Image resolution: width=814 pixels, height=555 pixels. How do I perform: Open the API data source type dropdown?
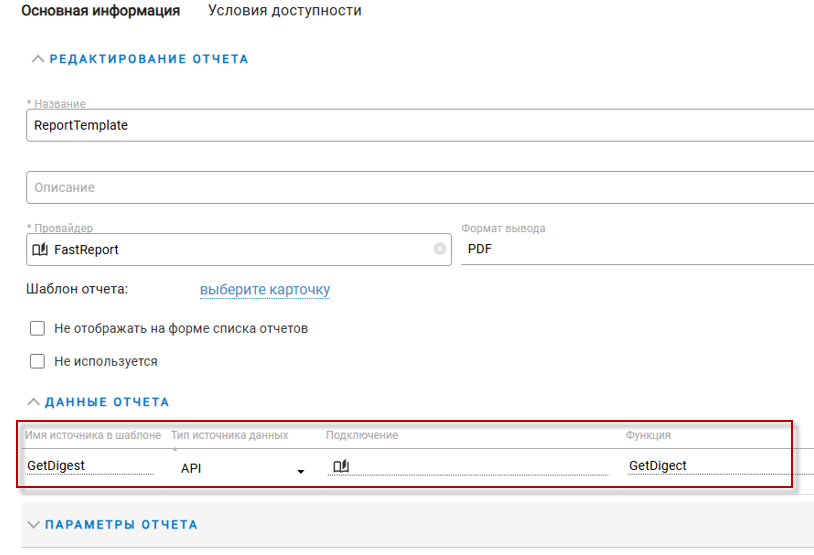242,468
